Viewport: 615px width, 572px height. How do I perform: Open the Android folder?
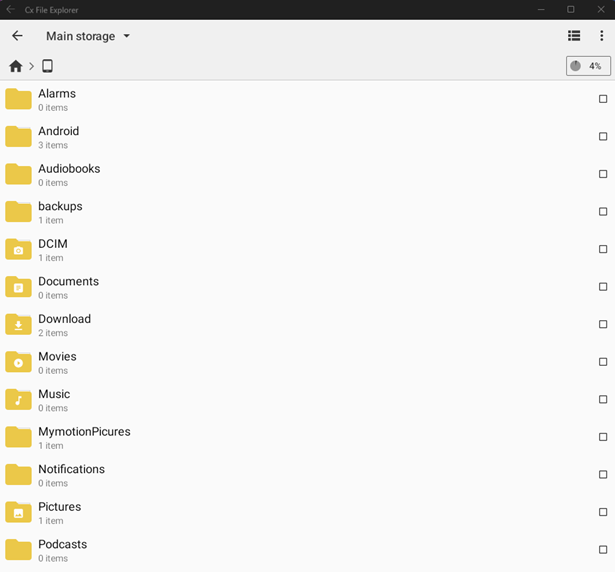[x=58, y=137]
